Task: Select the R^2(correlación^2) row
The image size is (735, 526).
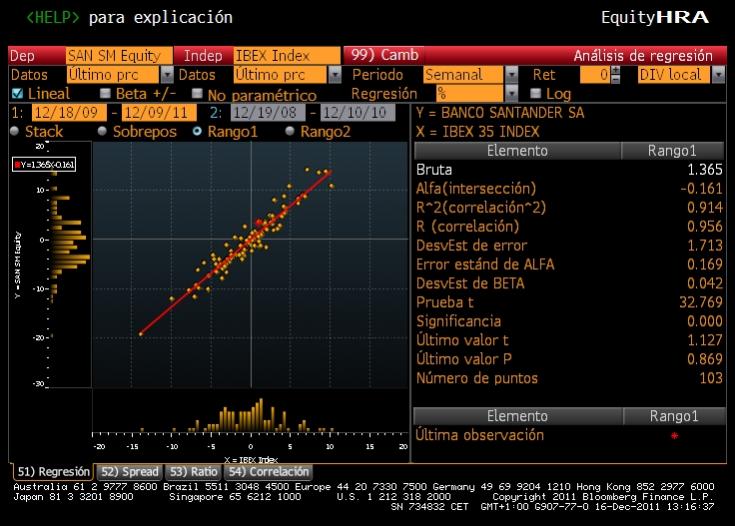Action: click(x=569, y=207)
